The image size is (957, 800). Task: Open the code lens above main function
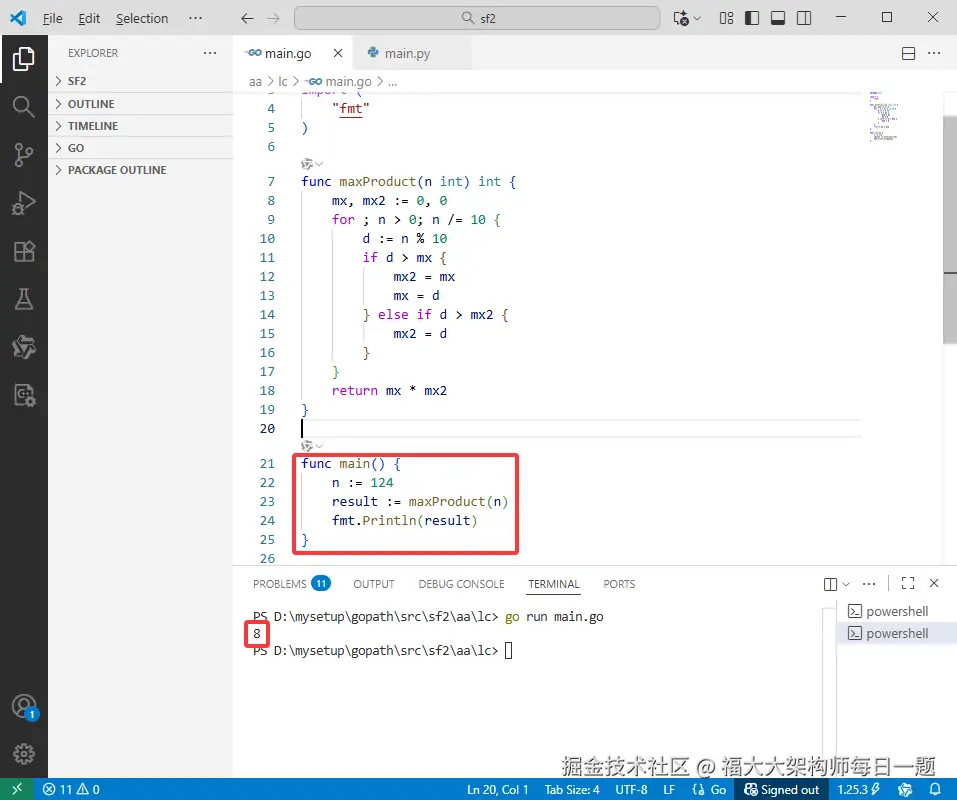[x=311, y=445]
